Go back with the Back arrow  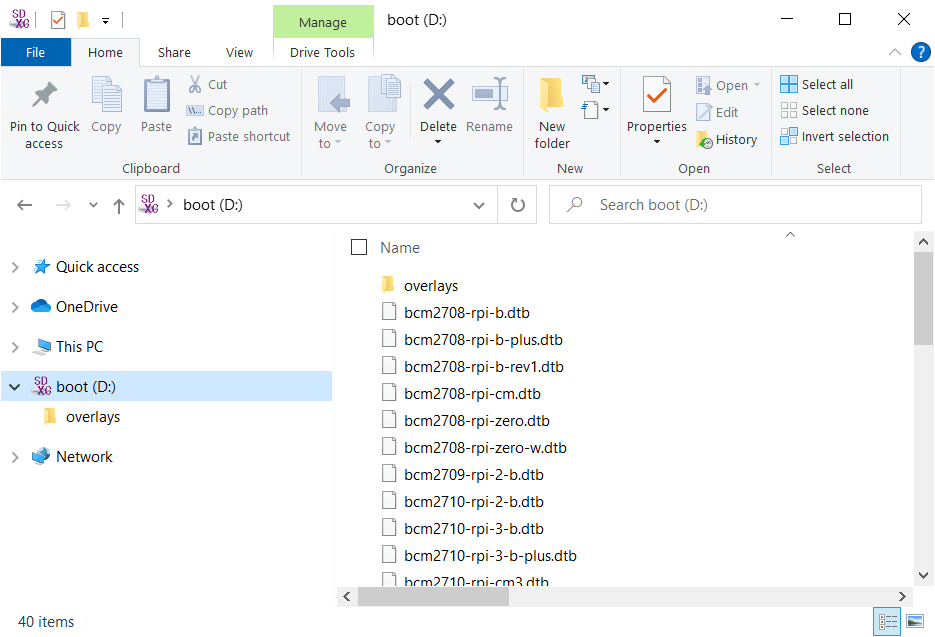[x=24, y=205]
